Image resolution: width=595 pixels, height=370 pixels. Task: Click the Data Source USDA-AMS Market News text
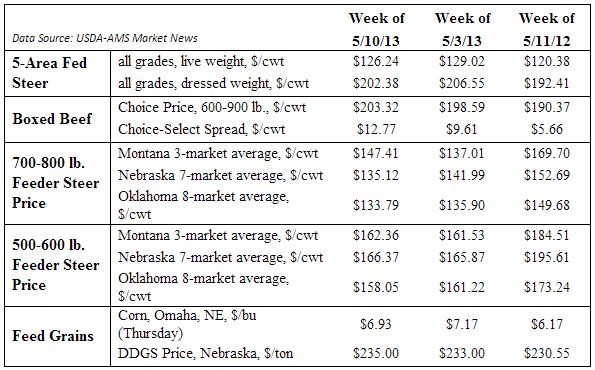click(x=105, y=38)
